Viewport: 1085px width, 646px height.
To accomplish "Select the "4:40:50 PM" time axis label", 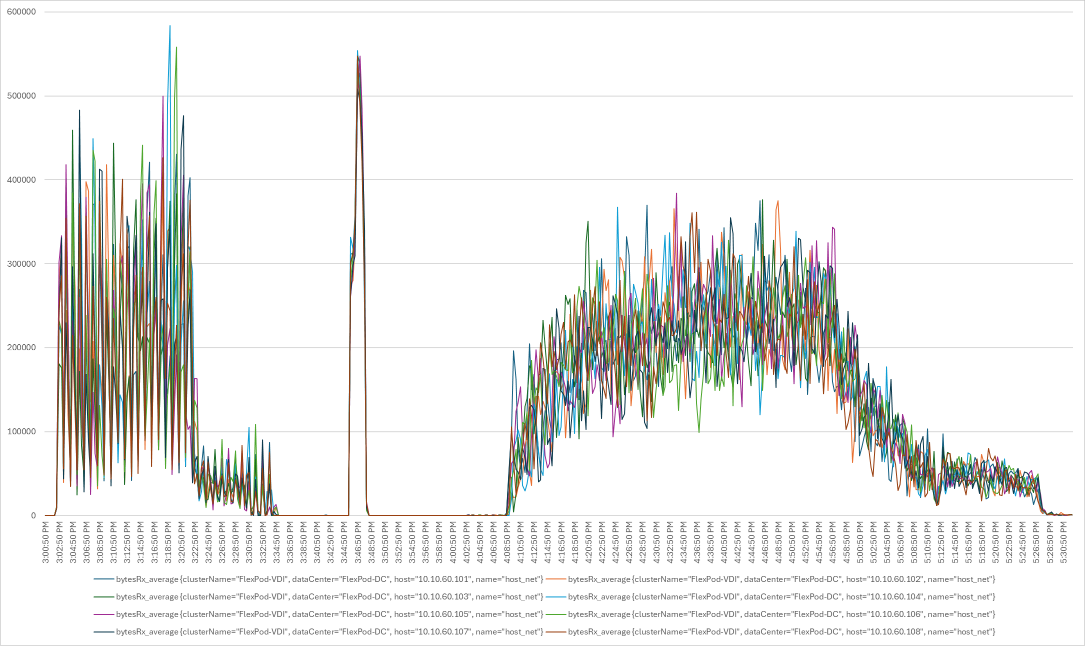I will 724,542.
